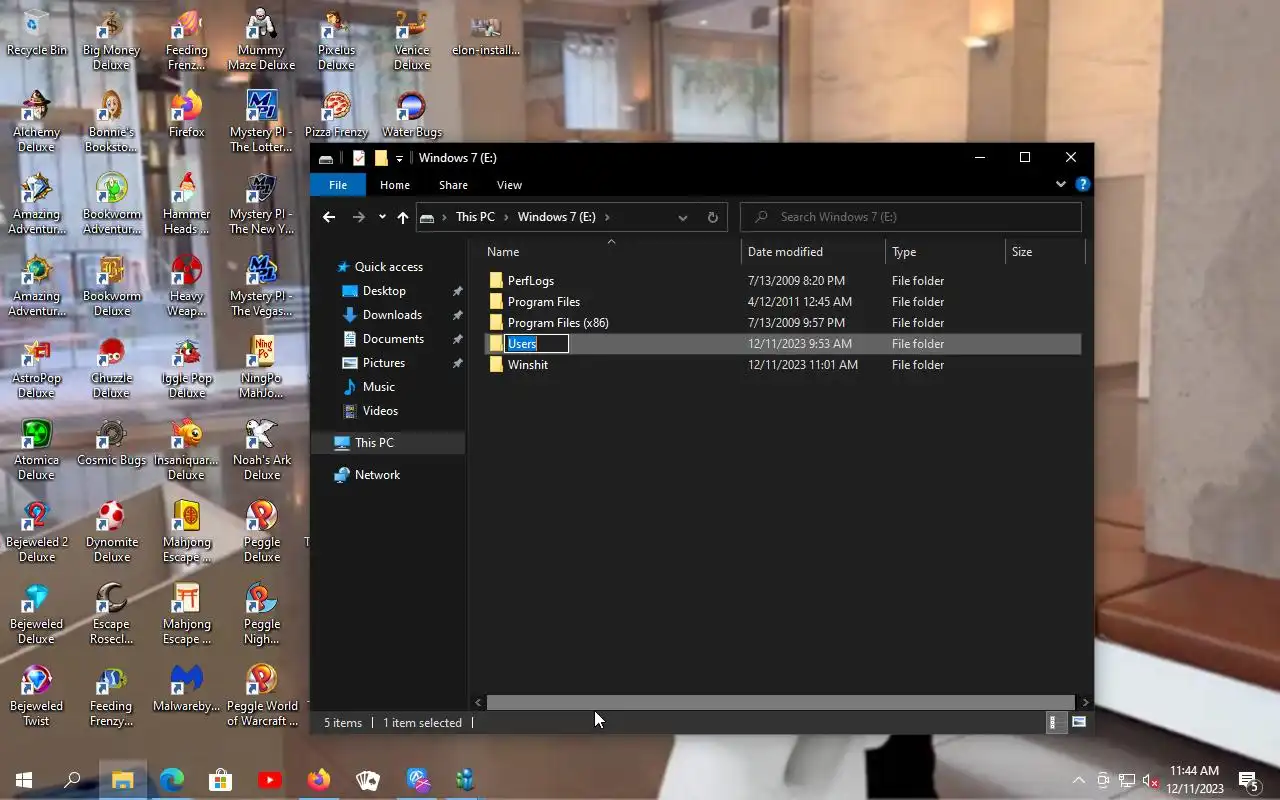1280x800 pixels.
Task: Open the Windows Start menu
Action: (x=24, y=780)
